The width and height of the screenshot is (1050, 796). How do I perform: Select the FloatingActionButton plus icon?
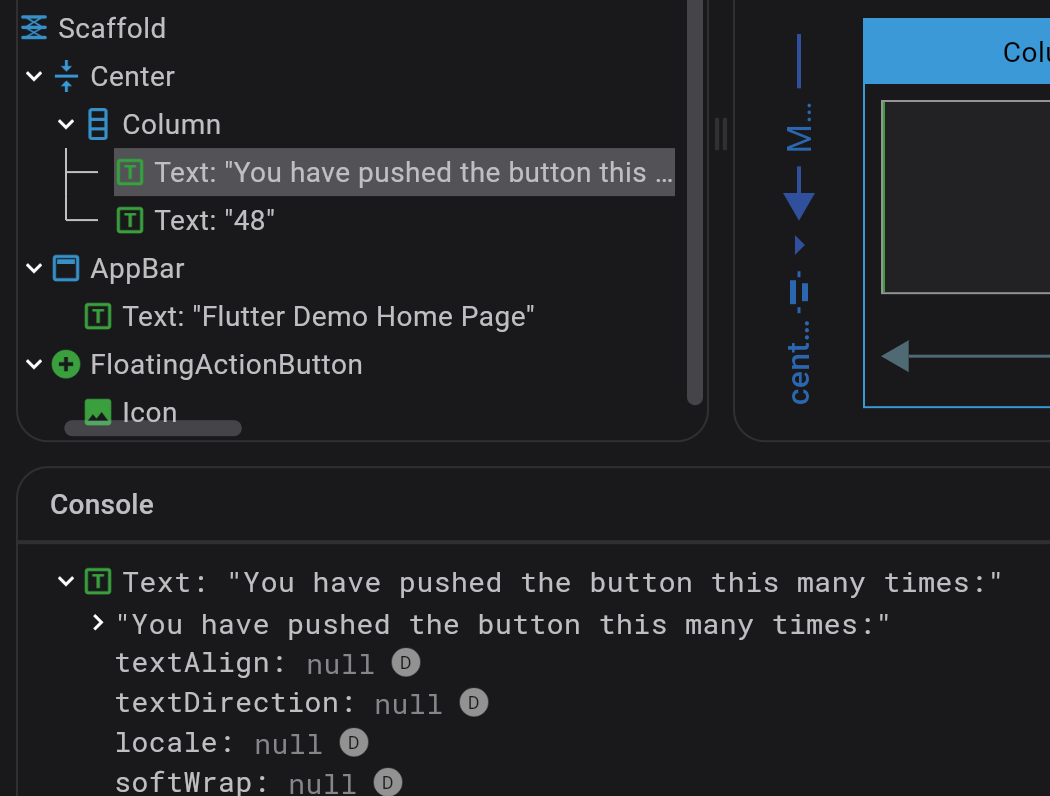[x=65, y=364]
